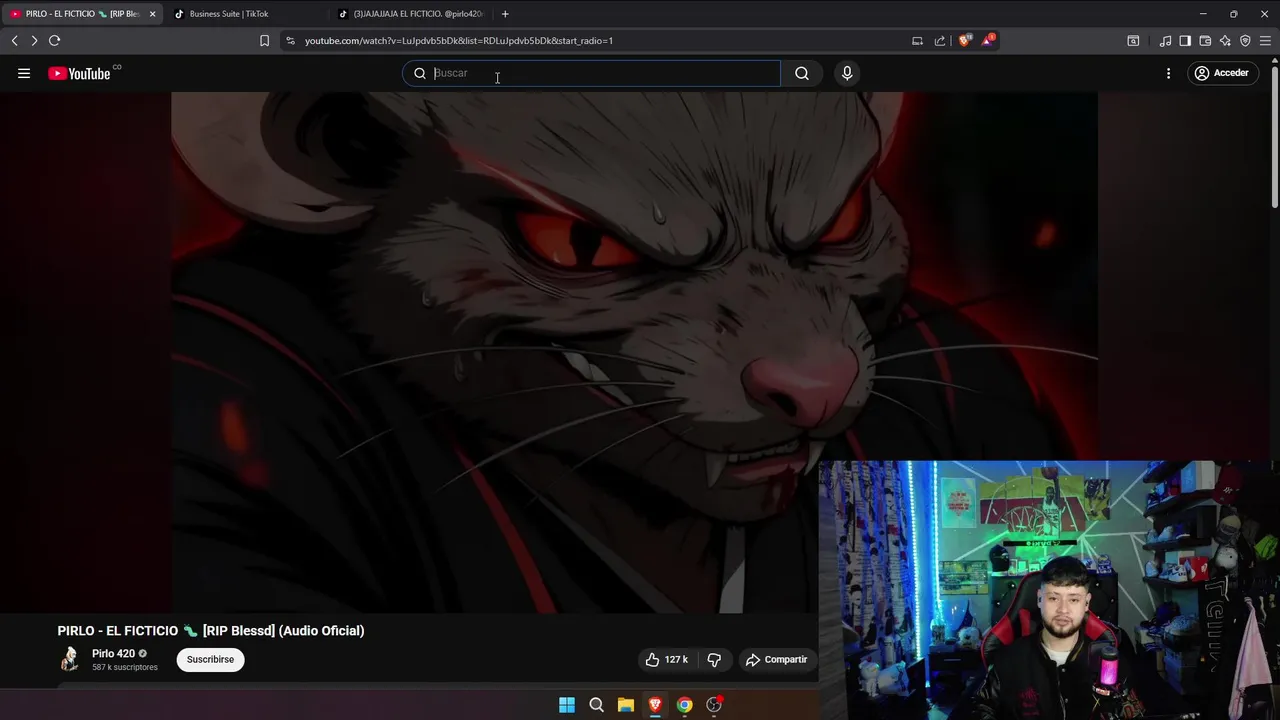Close the PIRLO - EL FICTICIO tab
1280x720 pixels.
point(152,14)
